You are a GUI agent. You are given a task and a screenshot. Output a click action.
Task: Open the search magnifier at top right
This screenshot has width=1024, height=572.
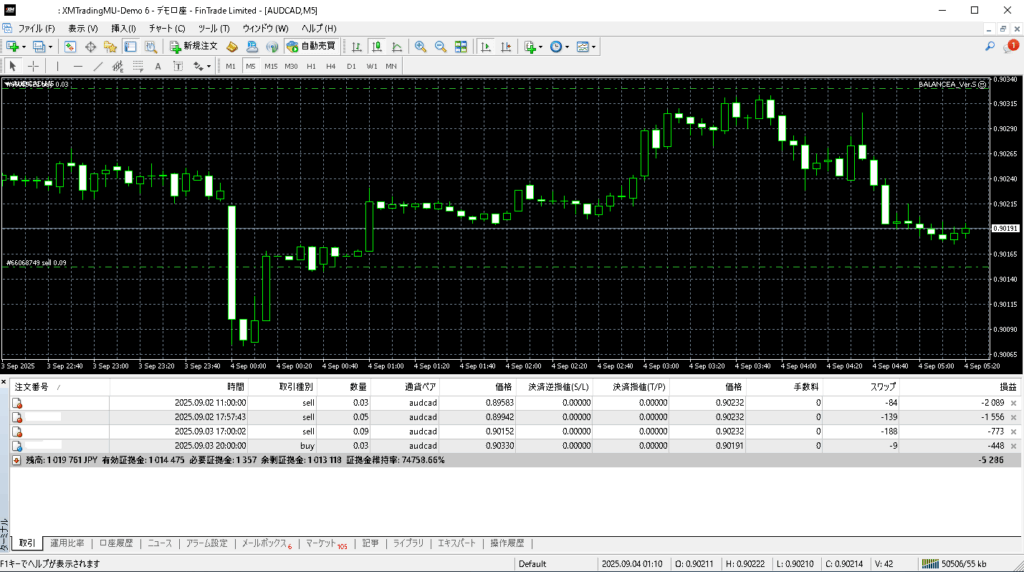click(x=990, y=46)
